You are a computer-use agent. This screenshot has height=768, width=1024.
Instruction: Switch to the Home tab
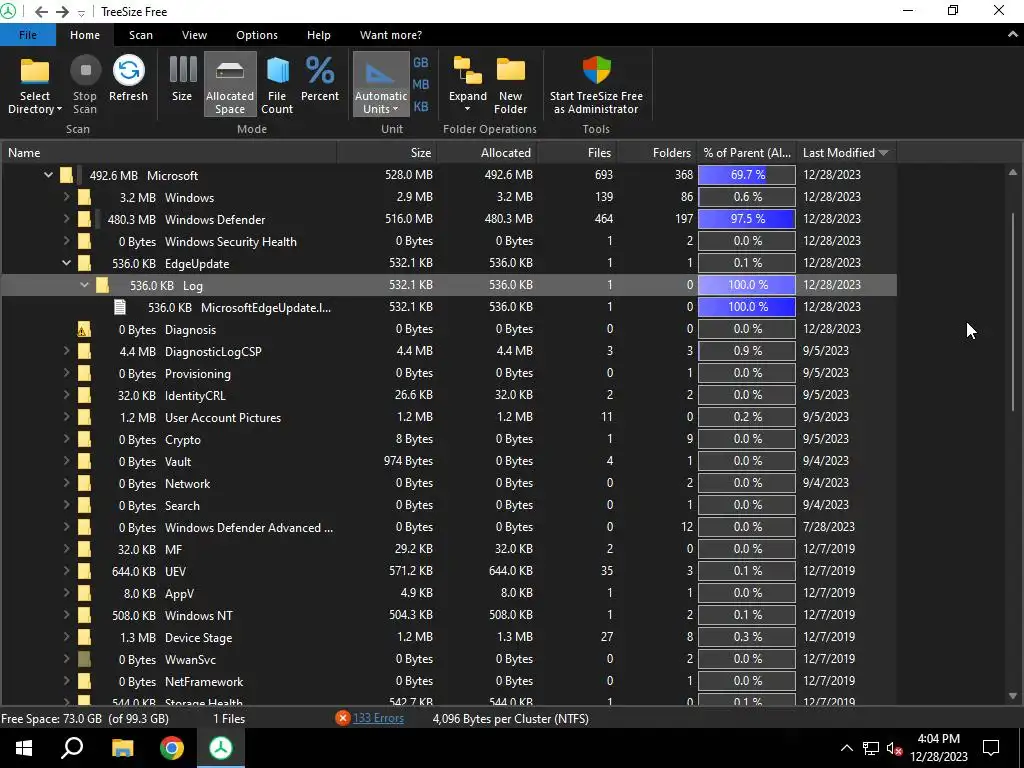(85, 35)
